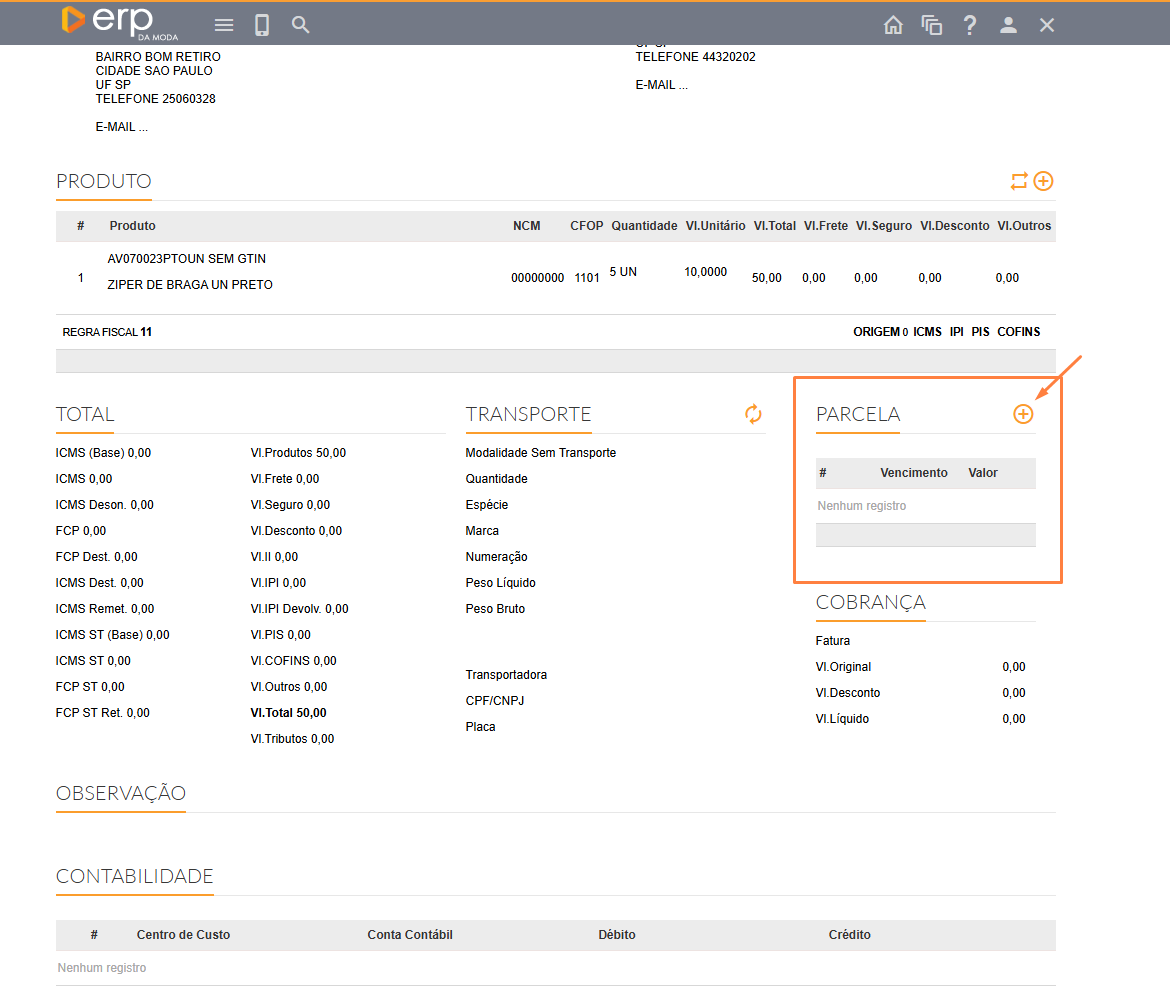
Task: Click the ICMS tax link
Action: 927,332
